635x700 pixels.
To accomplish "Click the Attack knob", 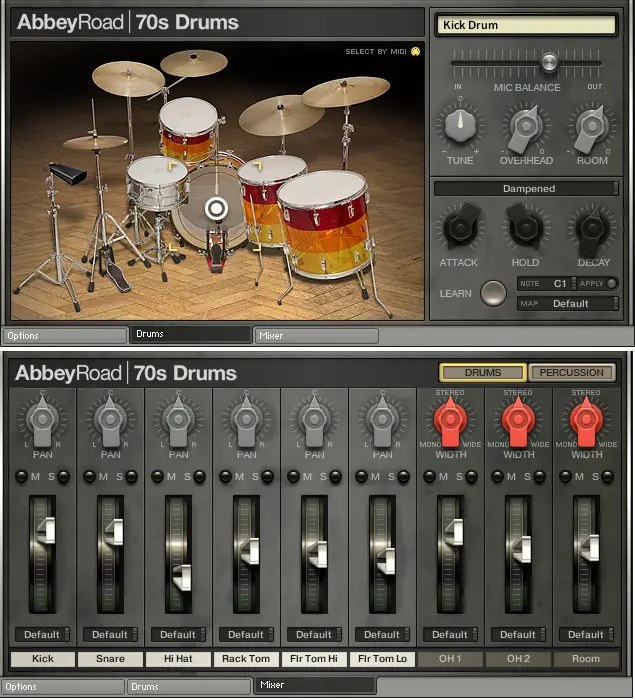I will pos(461,228).
